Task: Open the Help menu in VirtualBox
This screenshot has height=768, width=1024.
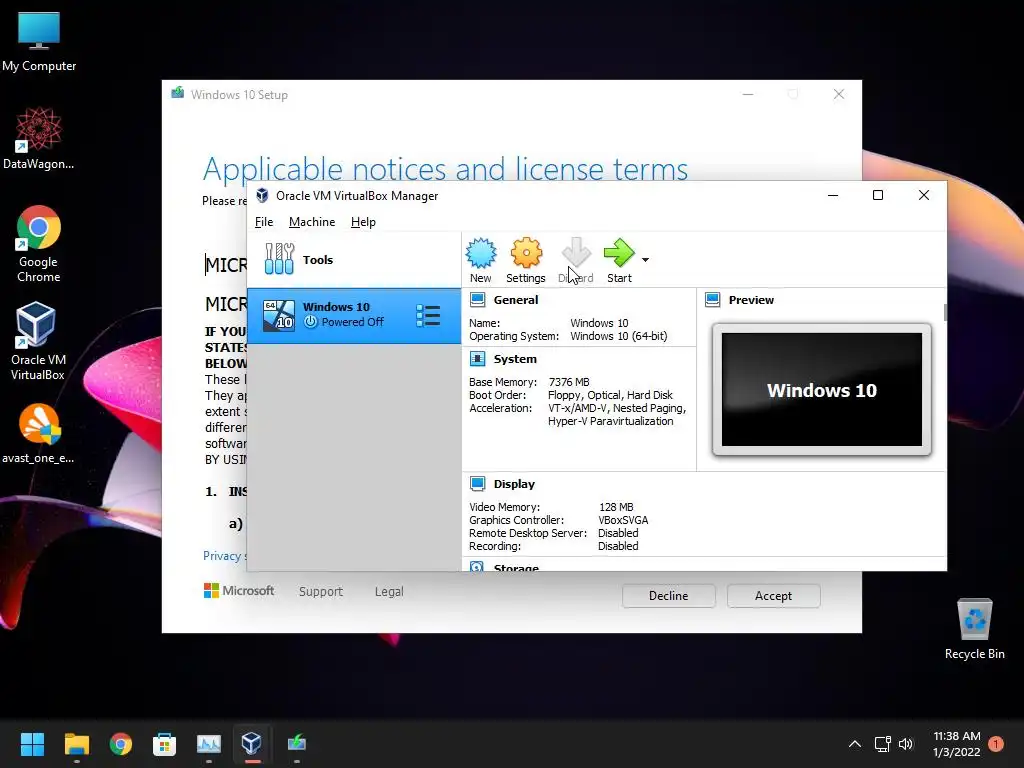Action: (363, 222)
